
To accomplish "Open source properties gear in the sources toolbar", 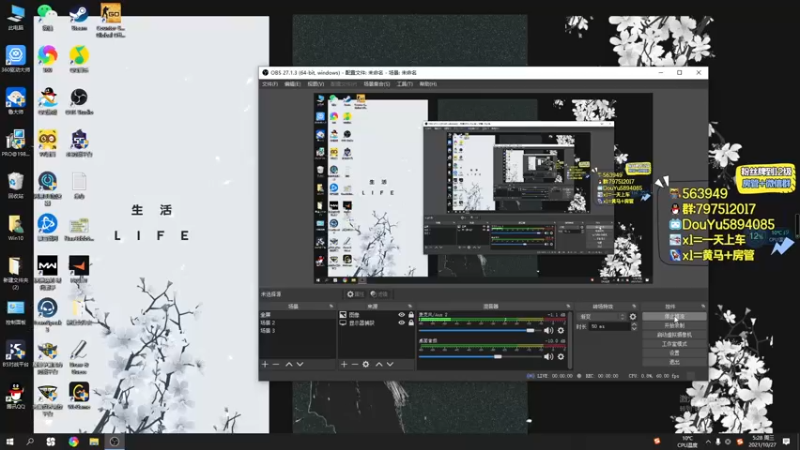I will (x=366, y=364).
